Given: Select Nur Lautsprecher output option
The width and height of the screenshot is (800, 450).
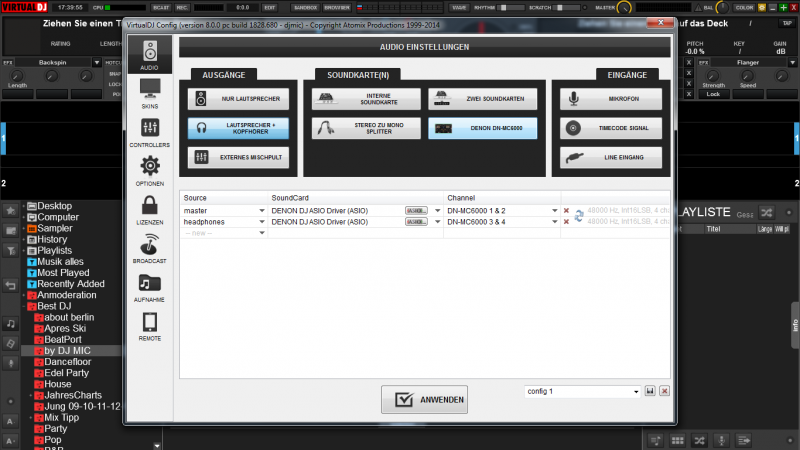Looking at the screenshot, I should (x=238, y=99).
